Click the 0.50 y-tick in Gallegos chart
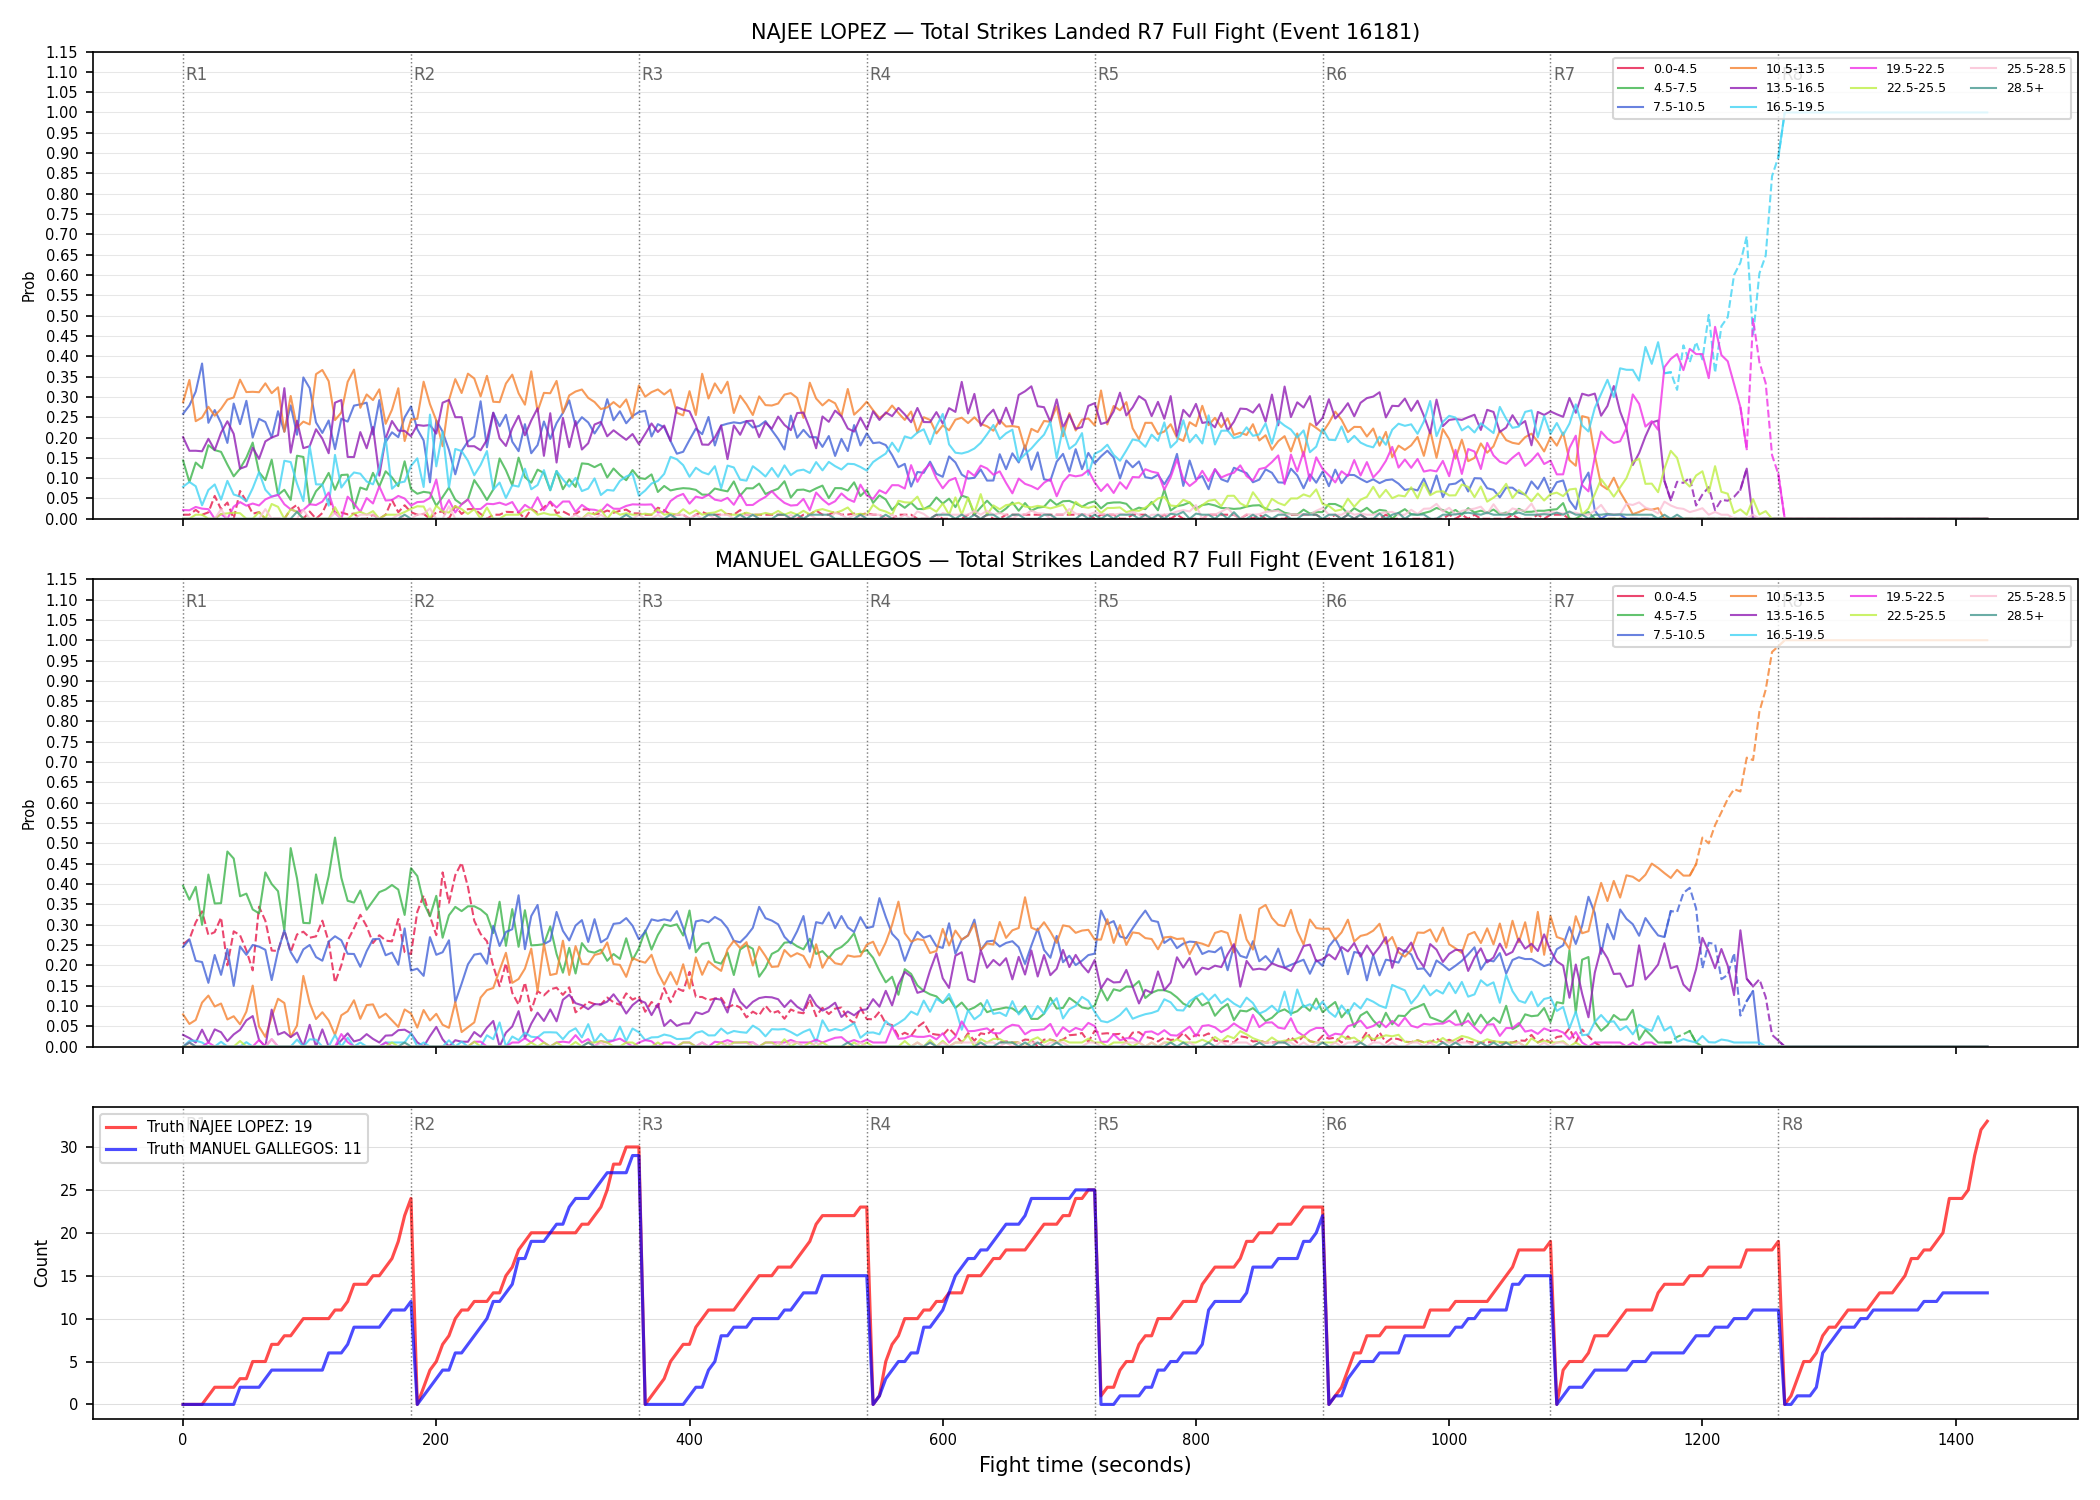Screen dimensions: 2100x1500 coord(61,844)
